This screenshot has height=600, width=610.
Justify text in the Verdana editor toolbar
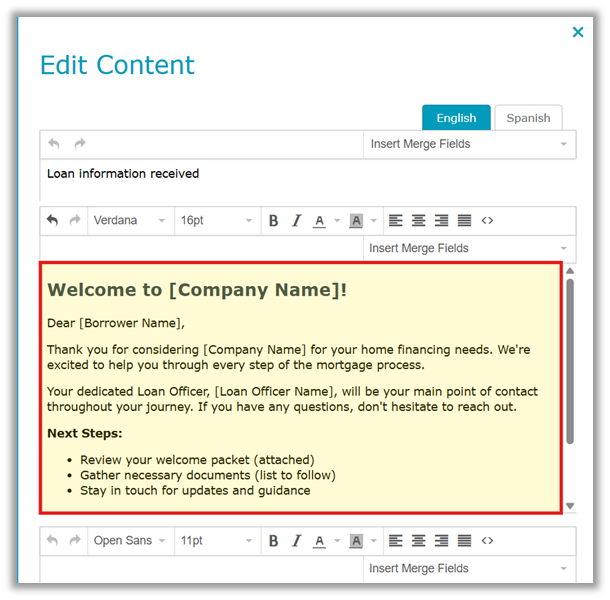coord(464,221)
